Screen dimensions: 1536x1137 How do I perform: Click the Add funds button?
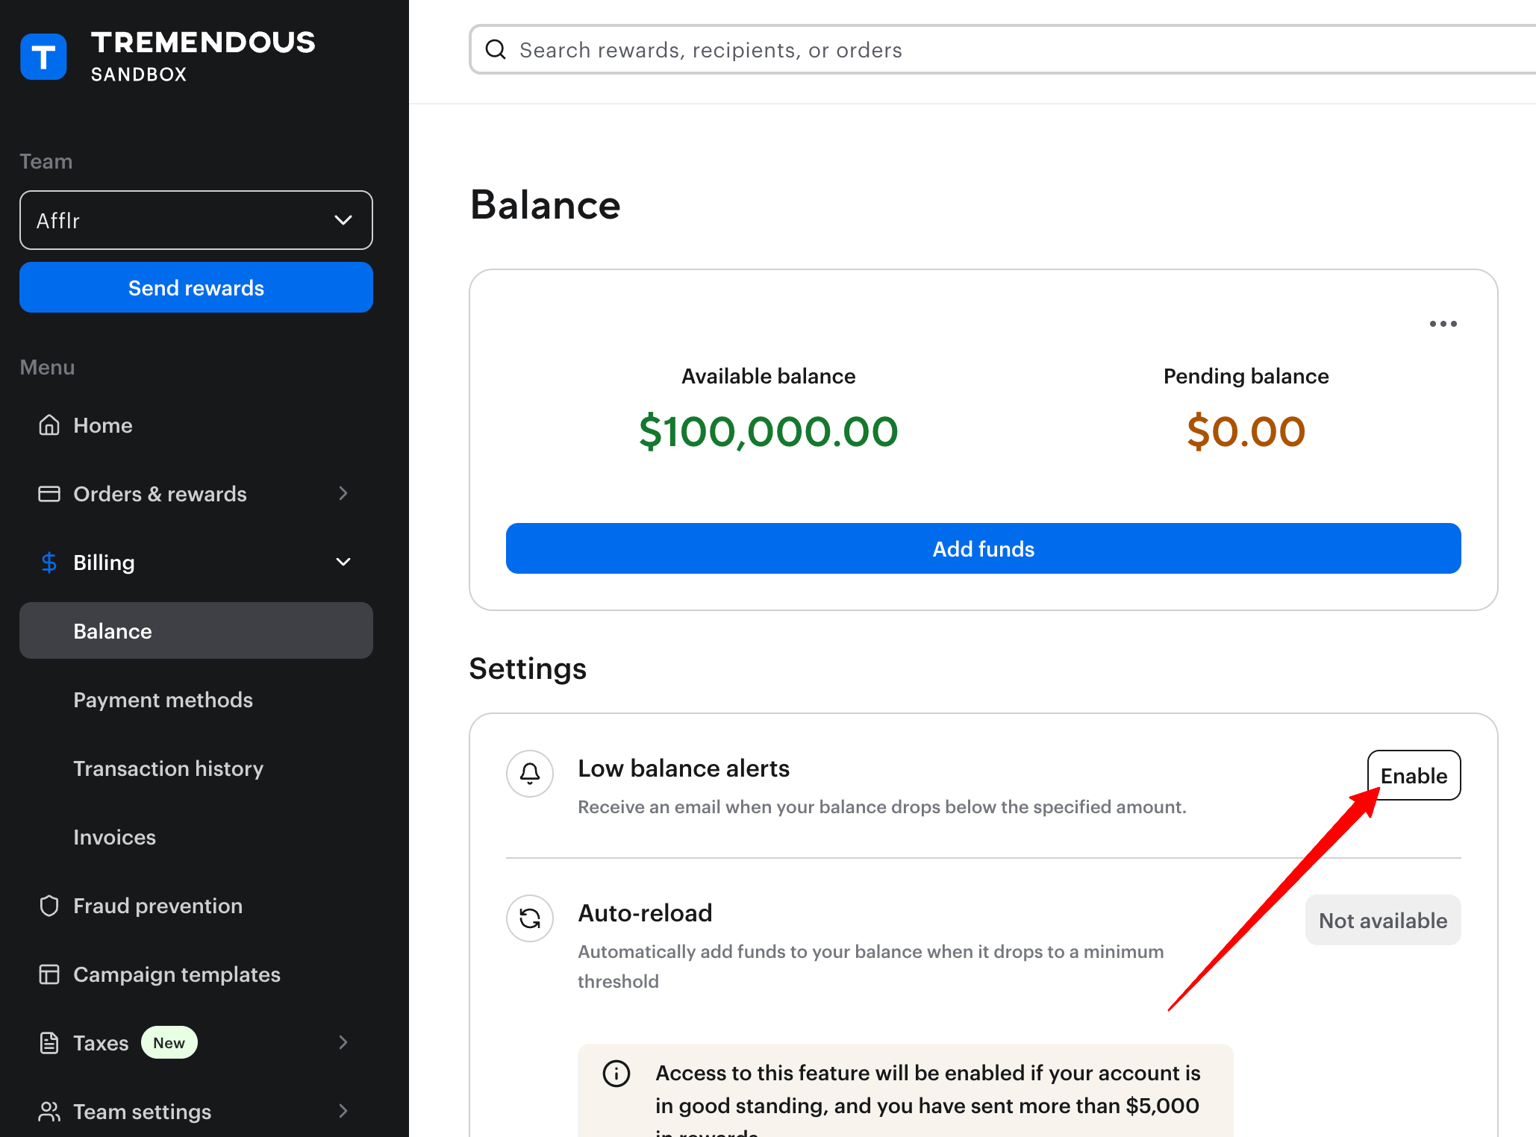click(x=983, y=549)
